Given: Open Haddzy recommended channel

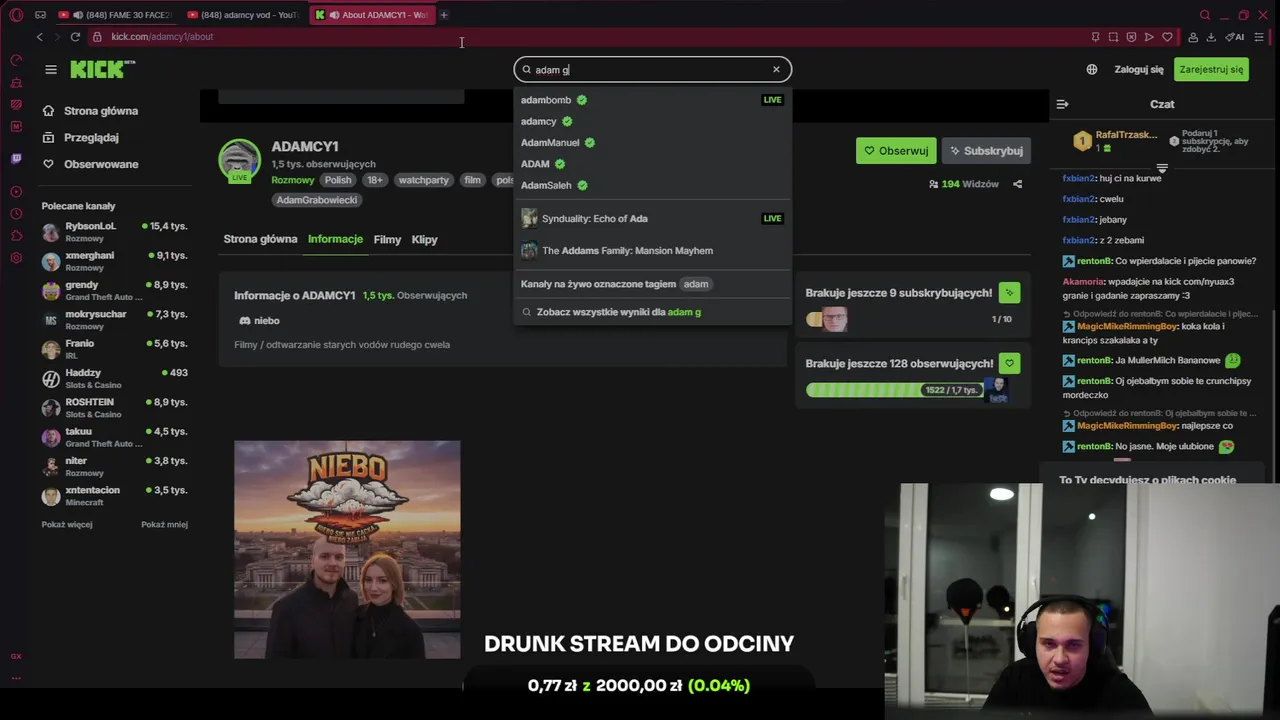Looking at the screenshot, I should point(115,378).
